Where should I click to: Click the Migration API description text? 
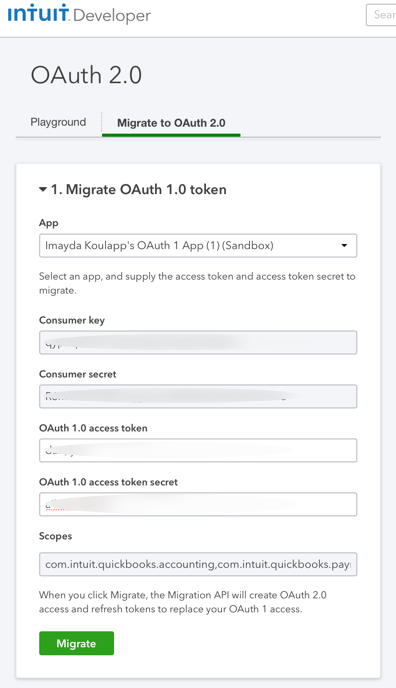183,602
